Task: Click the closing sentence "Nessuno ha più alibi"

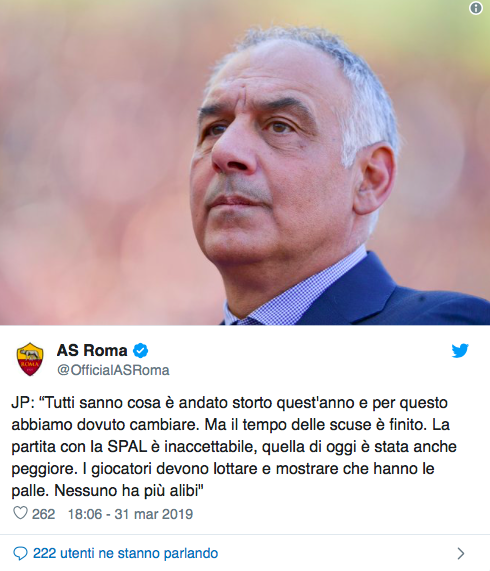Action: point(129,491)
